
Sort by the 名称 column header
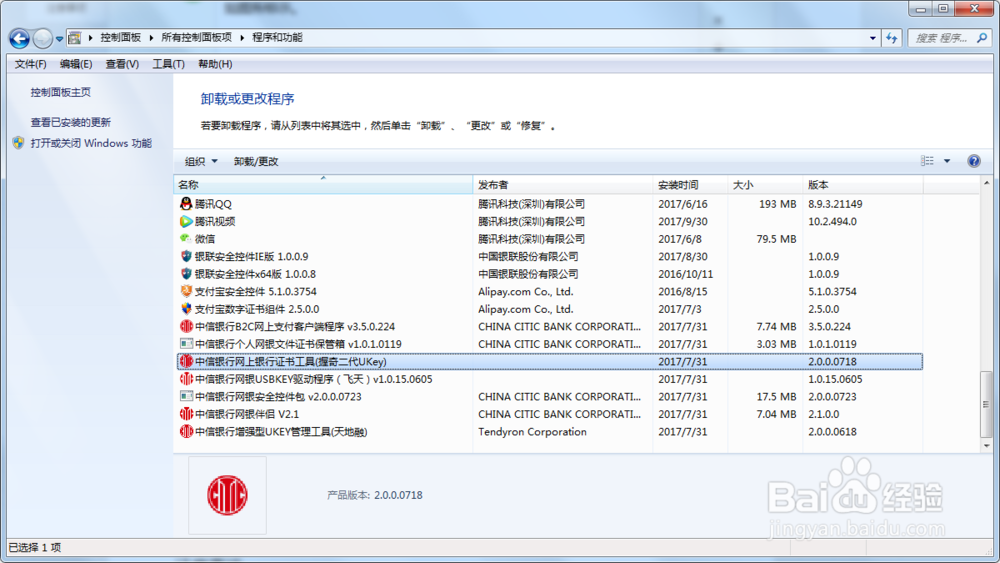[x=323, y=185]
